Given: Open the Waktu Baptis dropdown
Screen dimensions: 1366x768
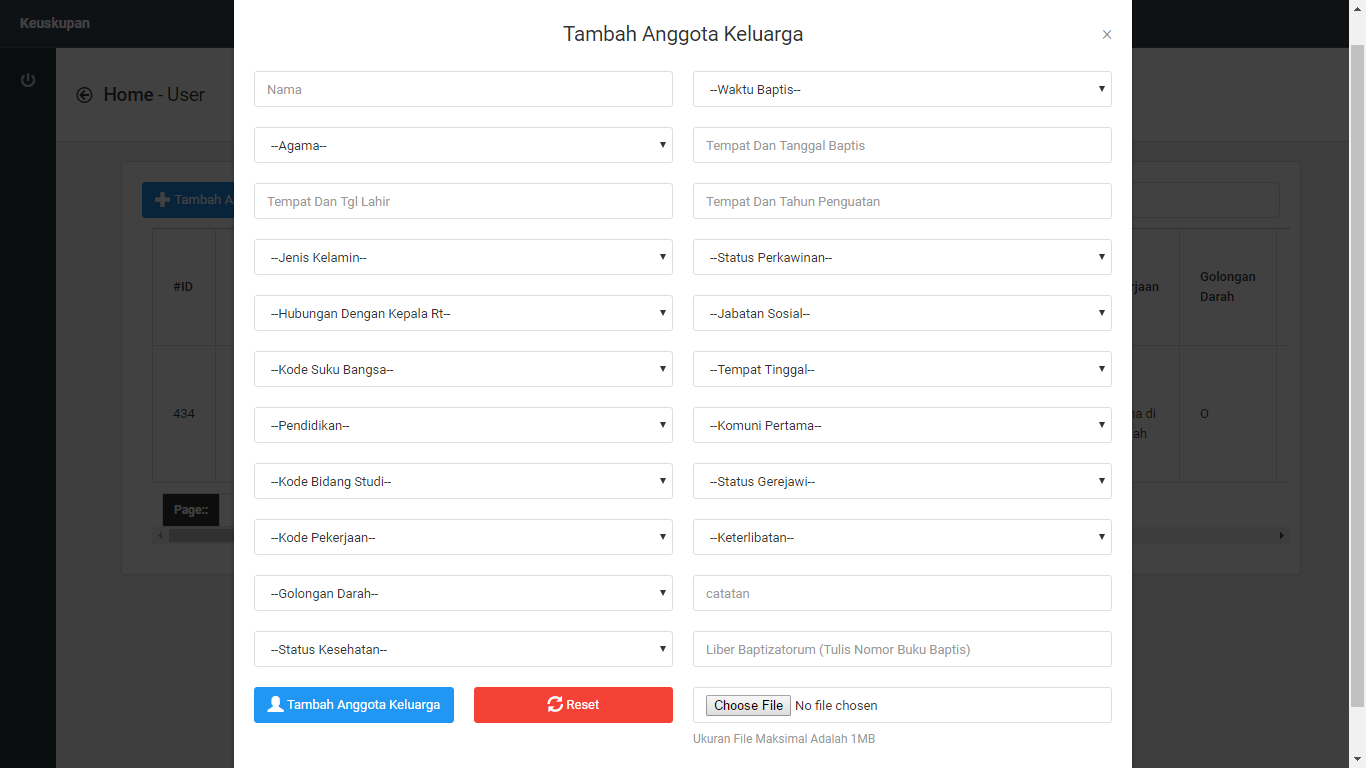Looking at the screenshot, I should (901, 89).
